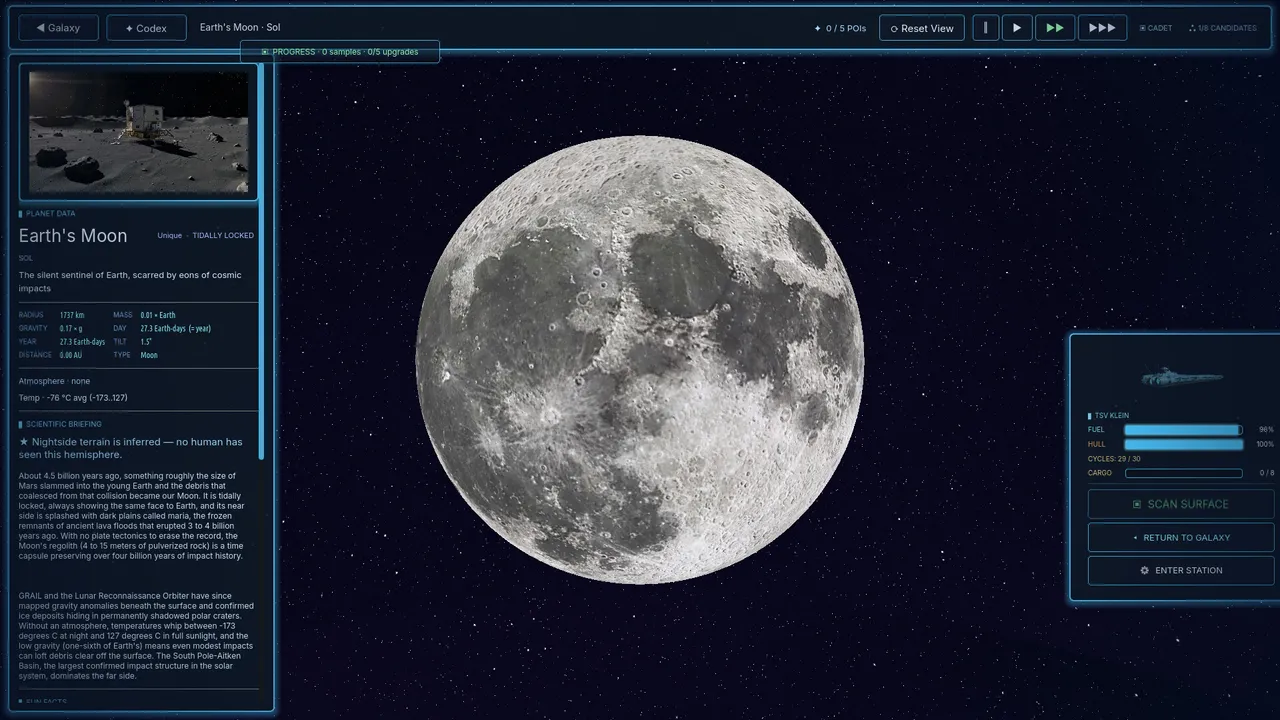Screen dimensions: 1280x720
Task: Click the PLANET DATA section header
Action: click(47, 213)
